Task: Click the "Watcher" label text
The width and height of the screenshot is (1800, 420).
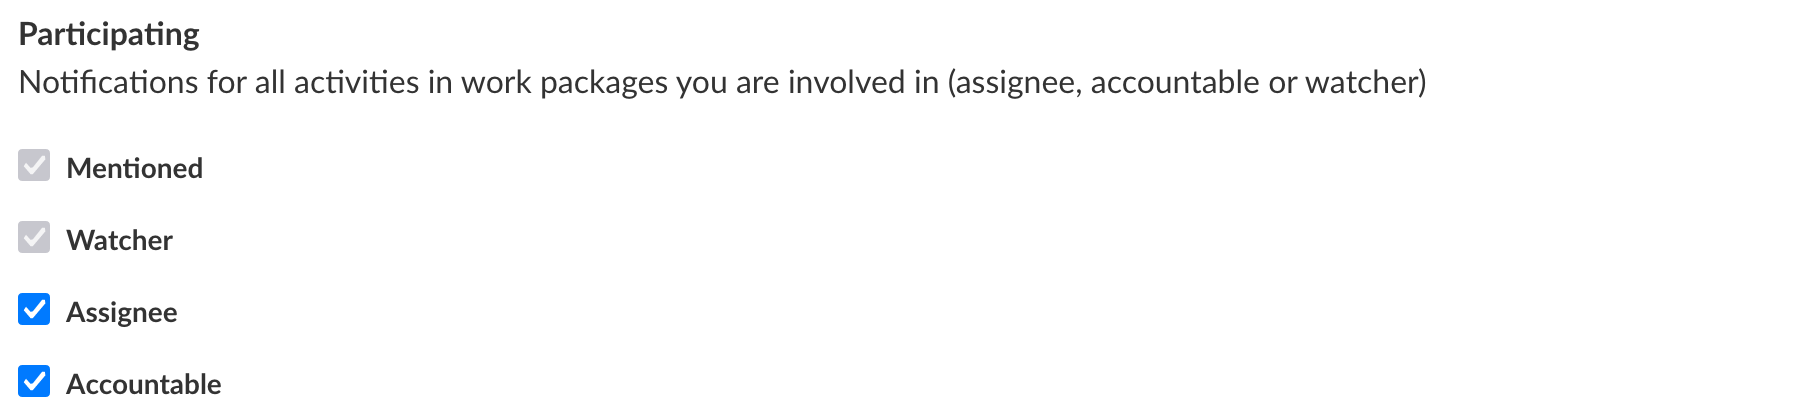Action: tap(119, 240)
